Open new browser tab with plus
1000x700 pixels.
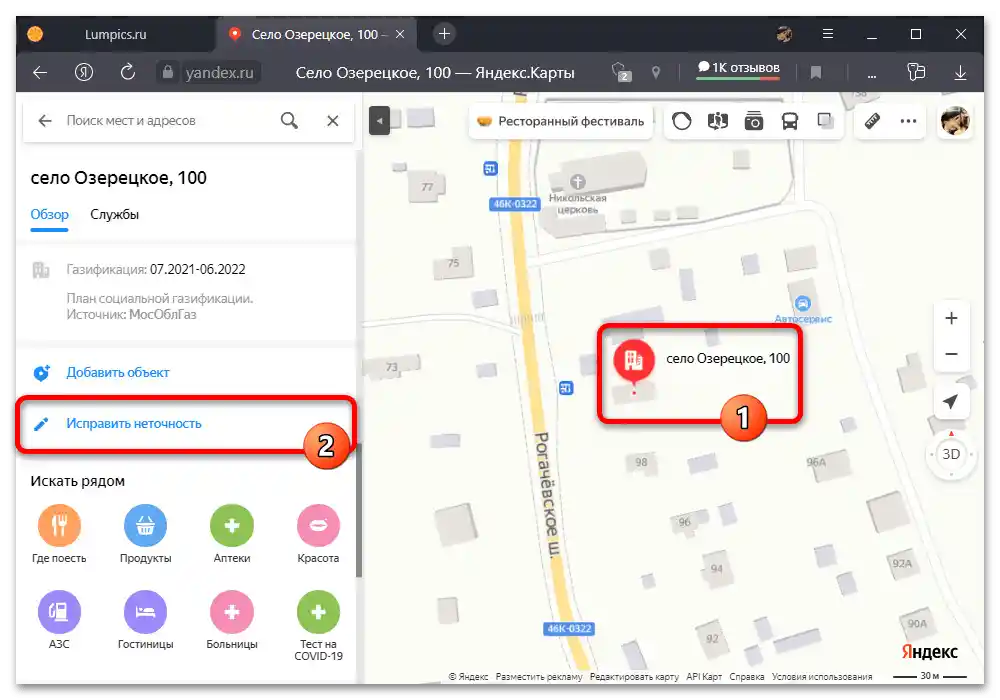(x=445, y=34)
